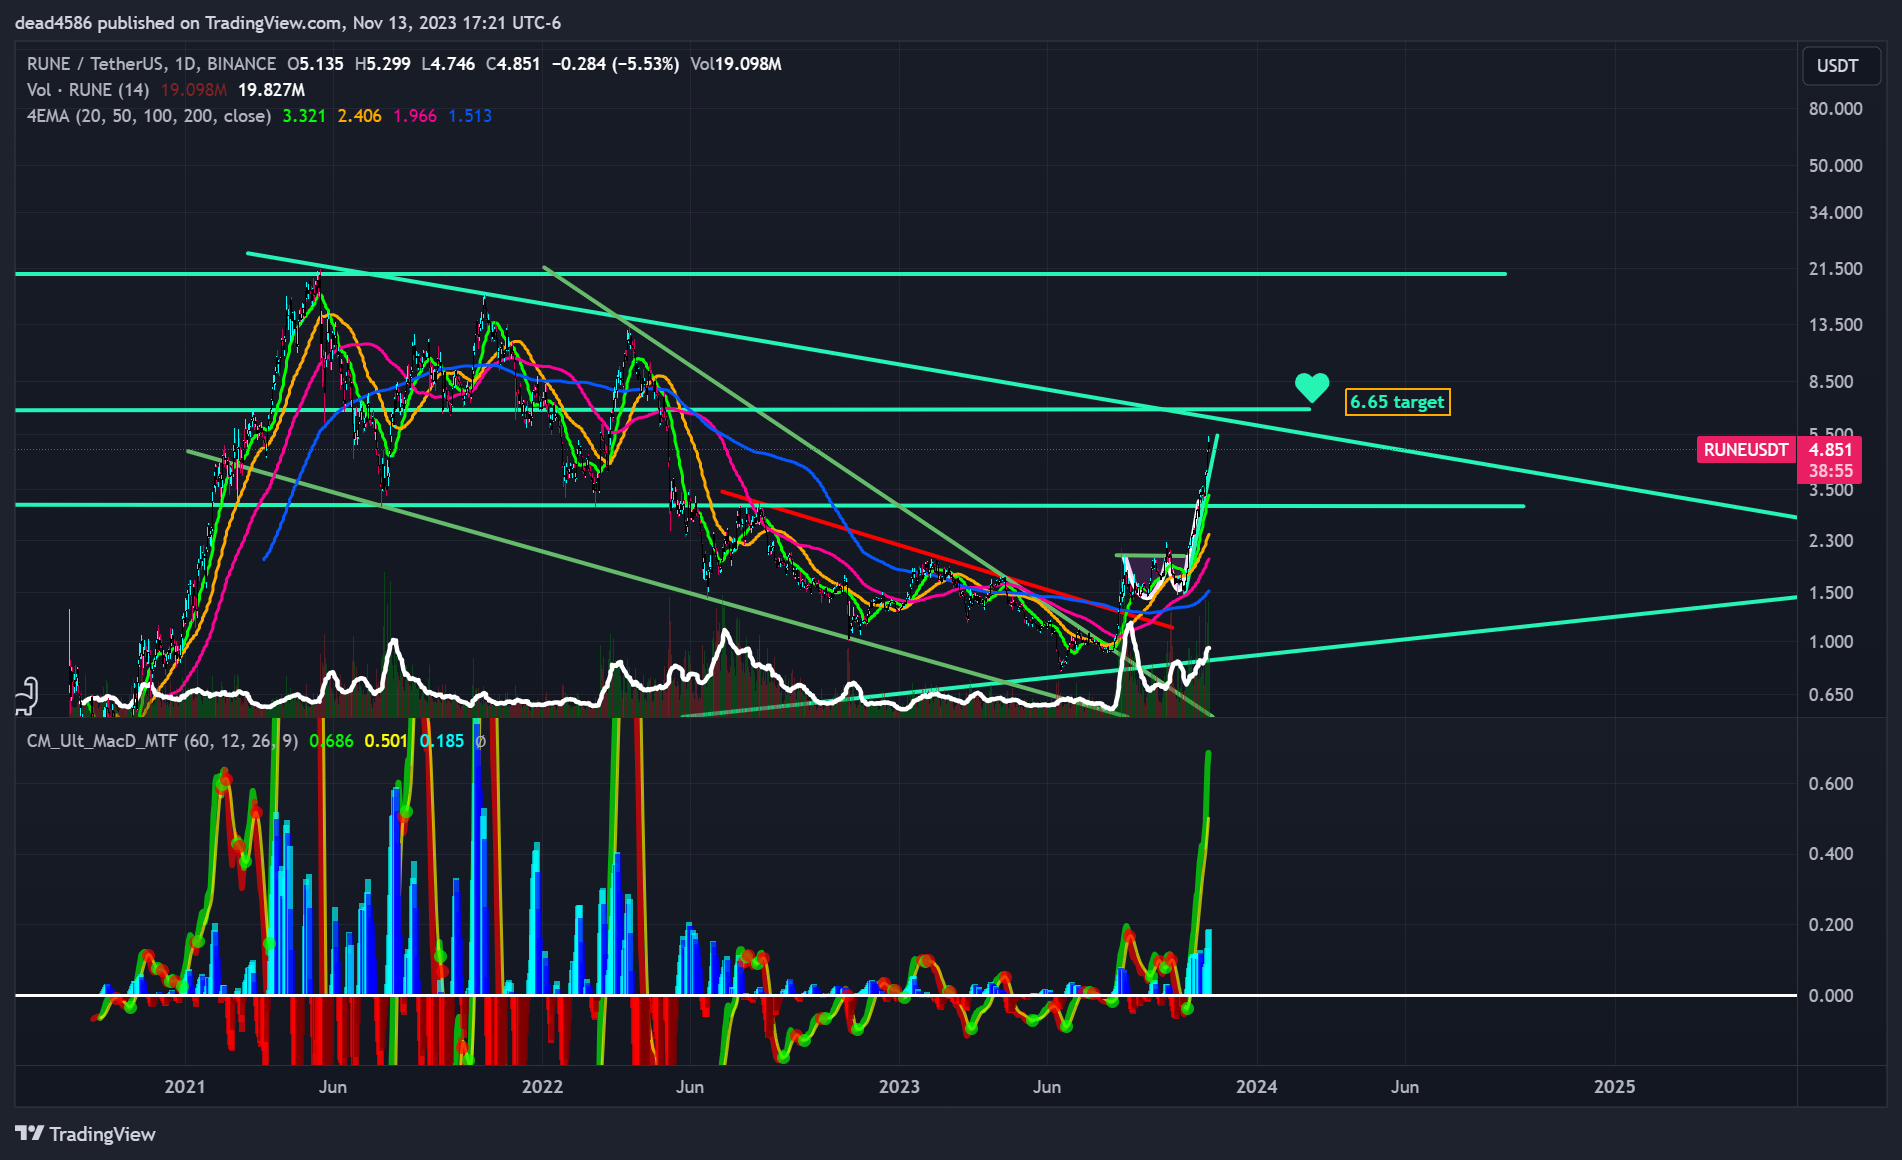Click the 3.321 green EMA value
Image resolution: width=1902 pixels, height=1160 pixels.
point(304,116)
